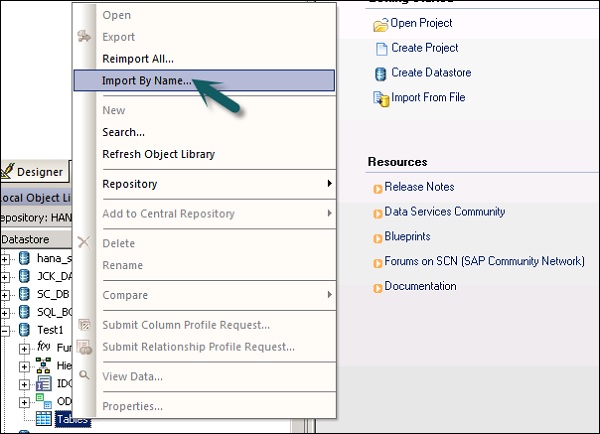Expand the JCK datastore tree node
Screen dimensions: 600x434
point(6,278)
